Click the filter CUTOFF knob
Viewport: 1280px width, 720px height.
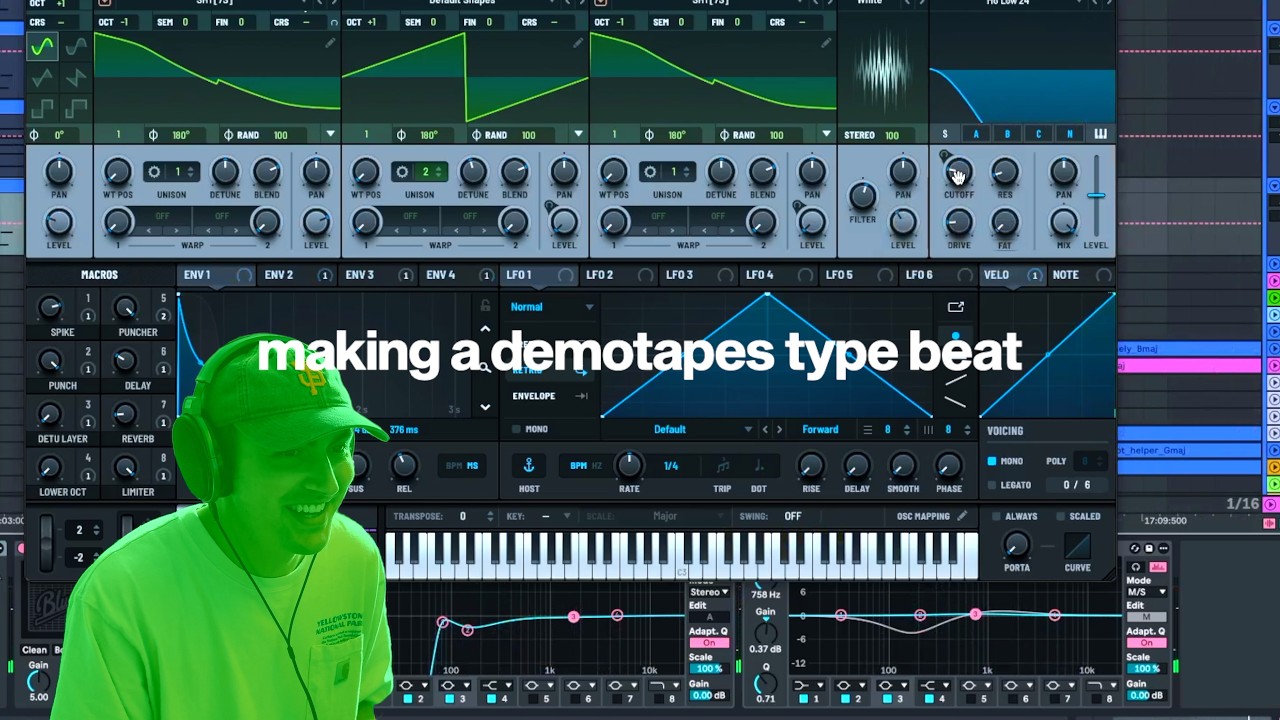pyautogui.click(x=958, y=172)
